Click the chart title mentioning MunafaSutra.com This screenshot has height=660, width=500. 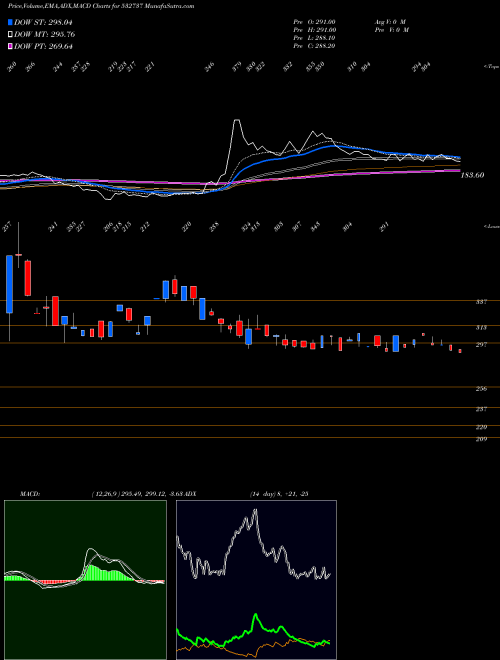(101, 7)
